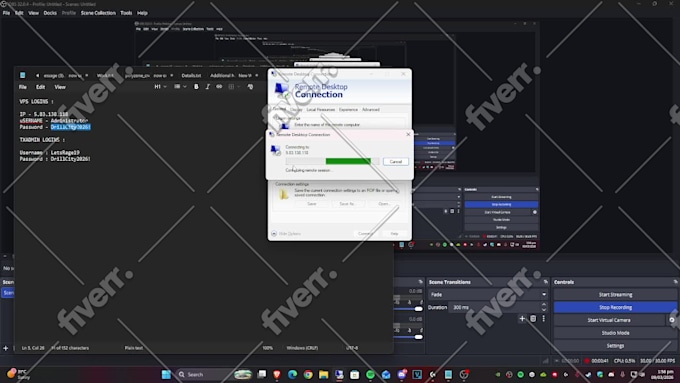680x383 pixels.
Task: Insert a link with the Notepad link icon
Action: pyautogui.click(x=219, y=87)
